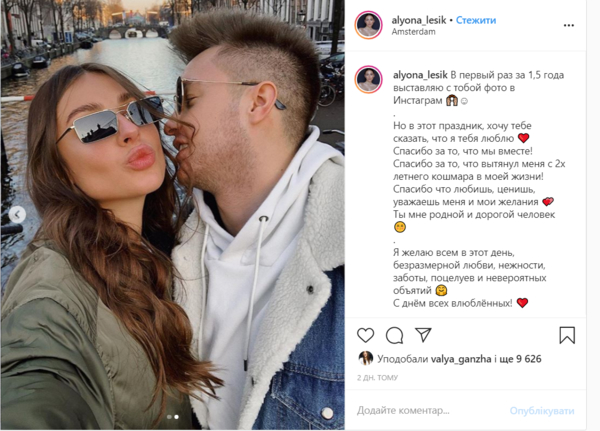Open alyona_lesik username in post header

pyautogui.click(x=419, y=20)
